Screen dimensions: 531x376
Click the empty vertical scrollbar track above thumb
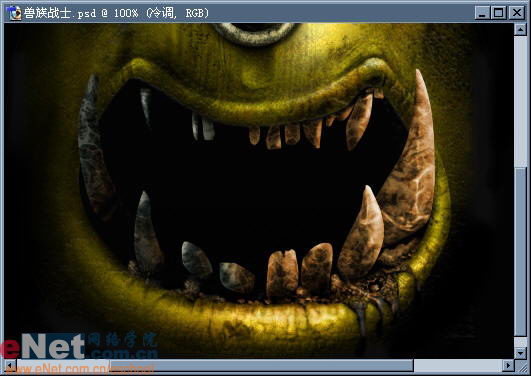(x=520, y=101)
